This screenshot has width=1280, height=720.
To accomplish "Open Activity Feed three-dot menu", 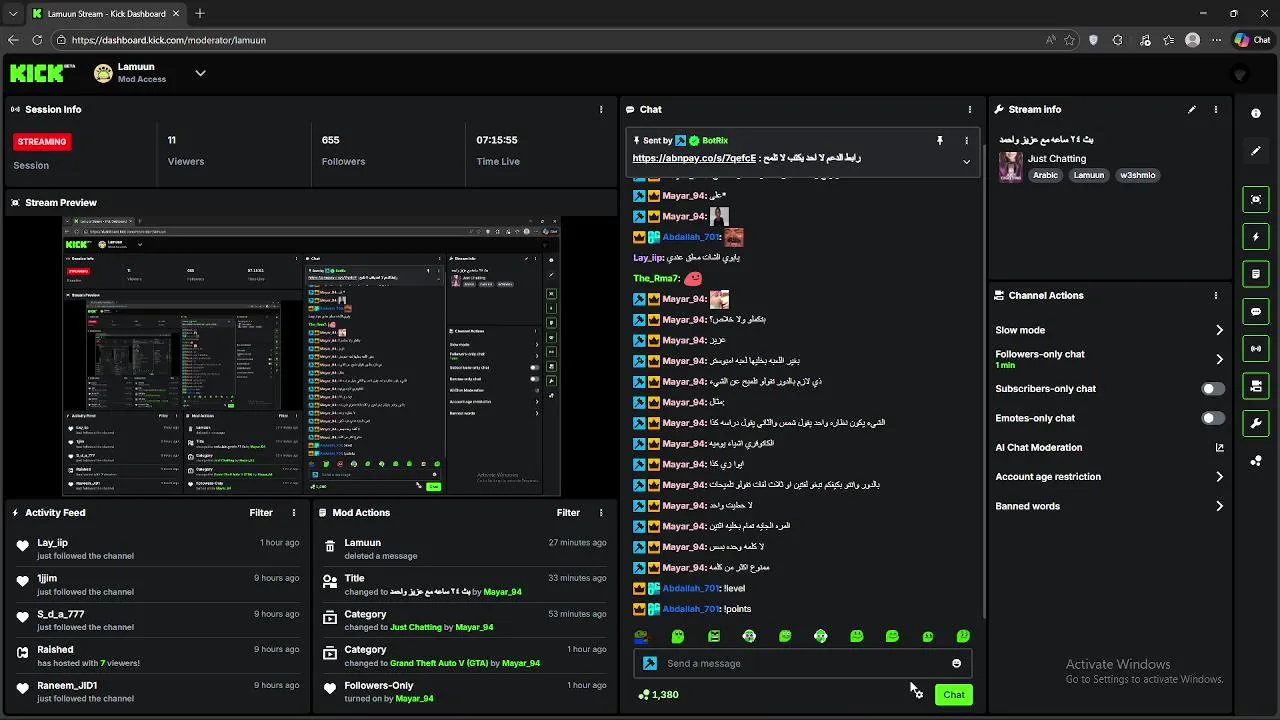I will [x=294, y=513].
